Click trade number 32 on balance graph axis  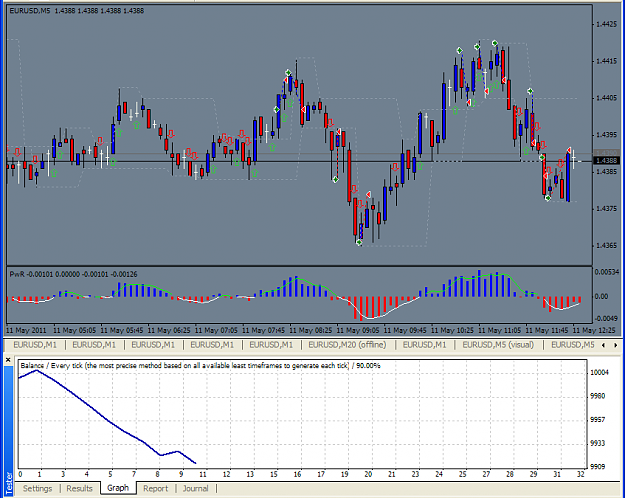pos(580,474)
